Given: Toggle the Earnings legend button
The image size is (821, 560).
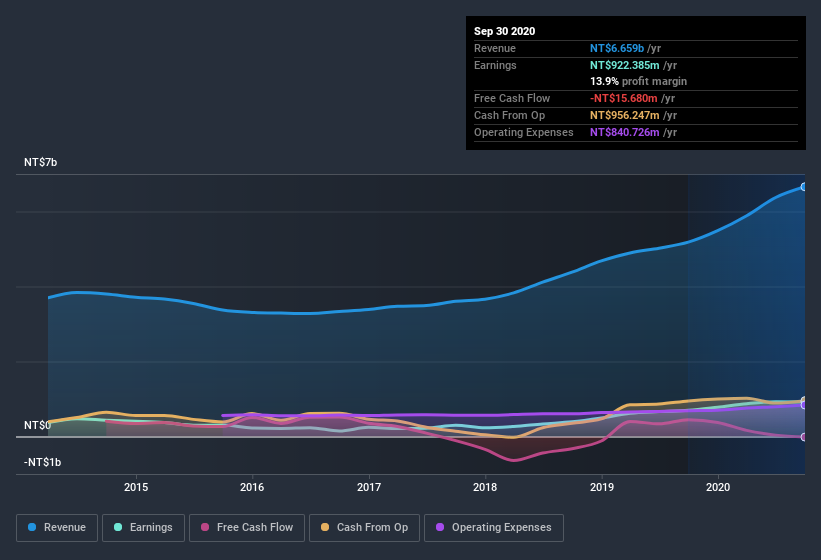Looking at the screenshot, I should click(x=143, y=528).
